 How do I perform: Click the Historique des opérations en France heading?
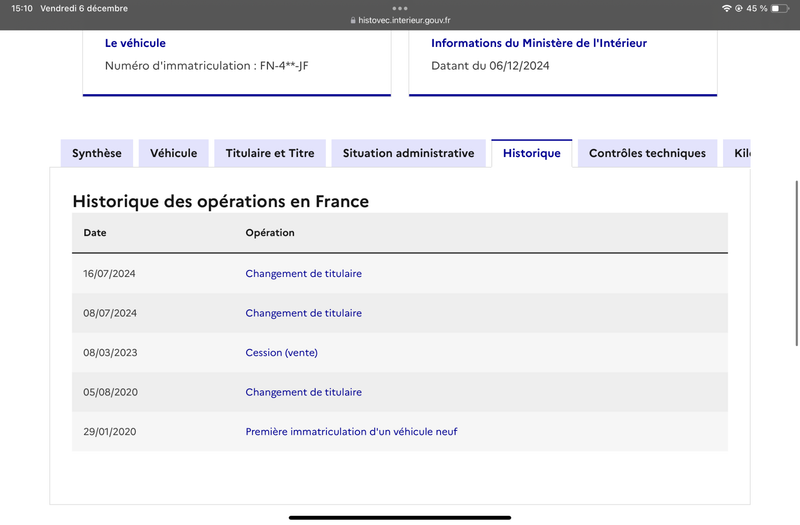220,201
